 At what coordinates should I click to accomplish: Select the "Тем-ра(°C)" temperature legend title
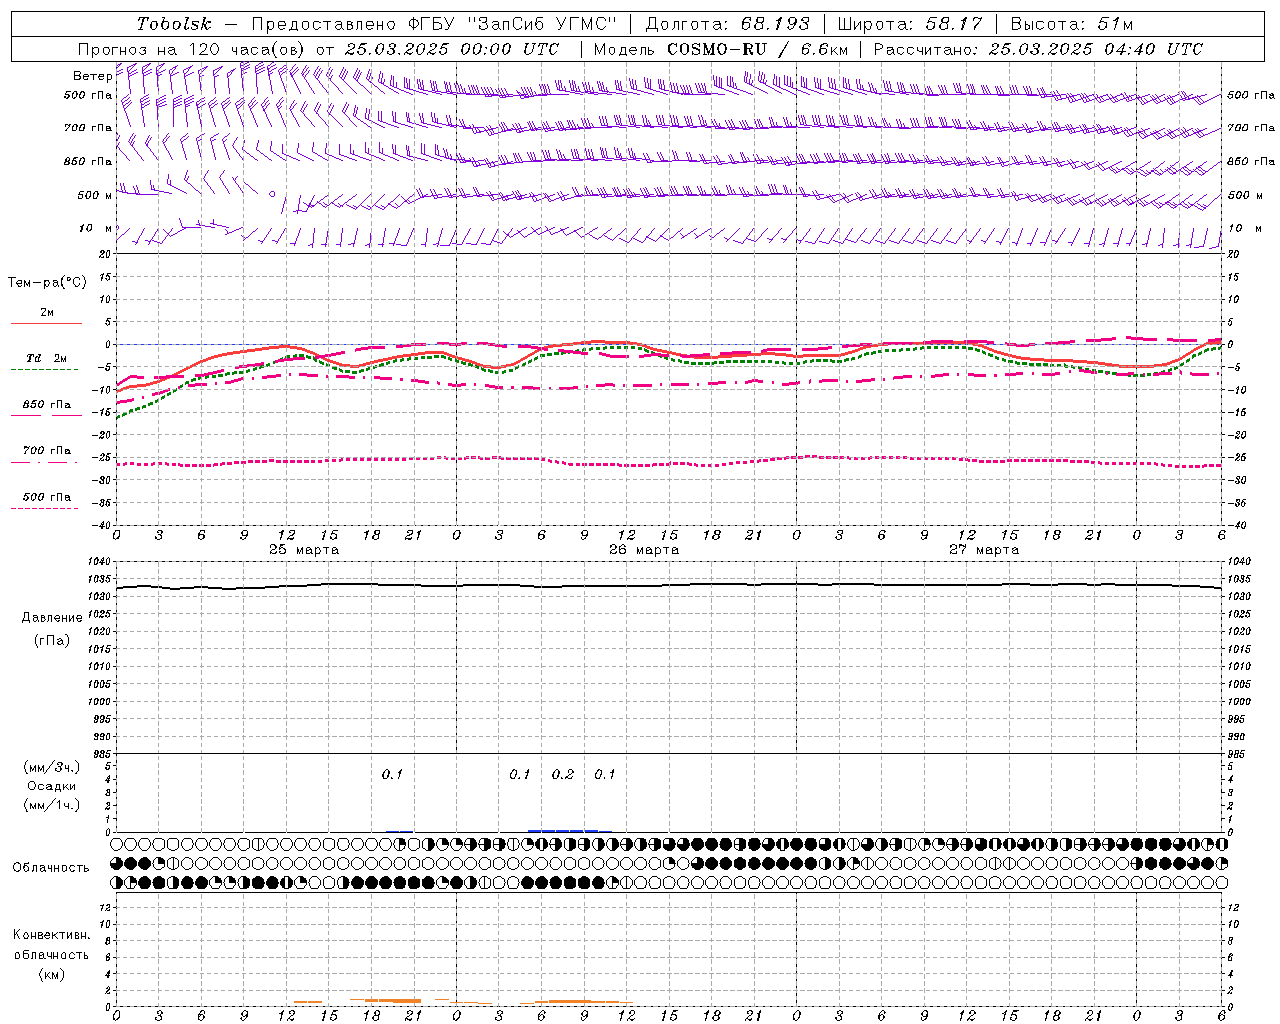(47, 283)
